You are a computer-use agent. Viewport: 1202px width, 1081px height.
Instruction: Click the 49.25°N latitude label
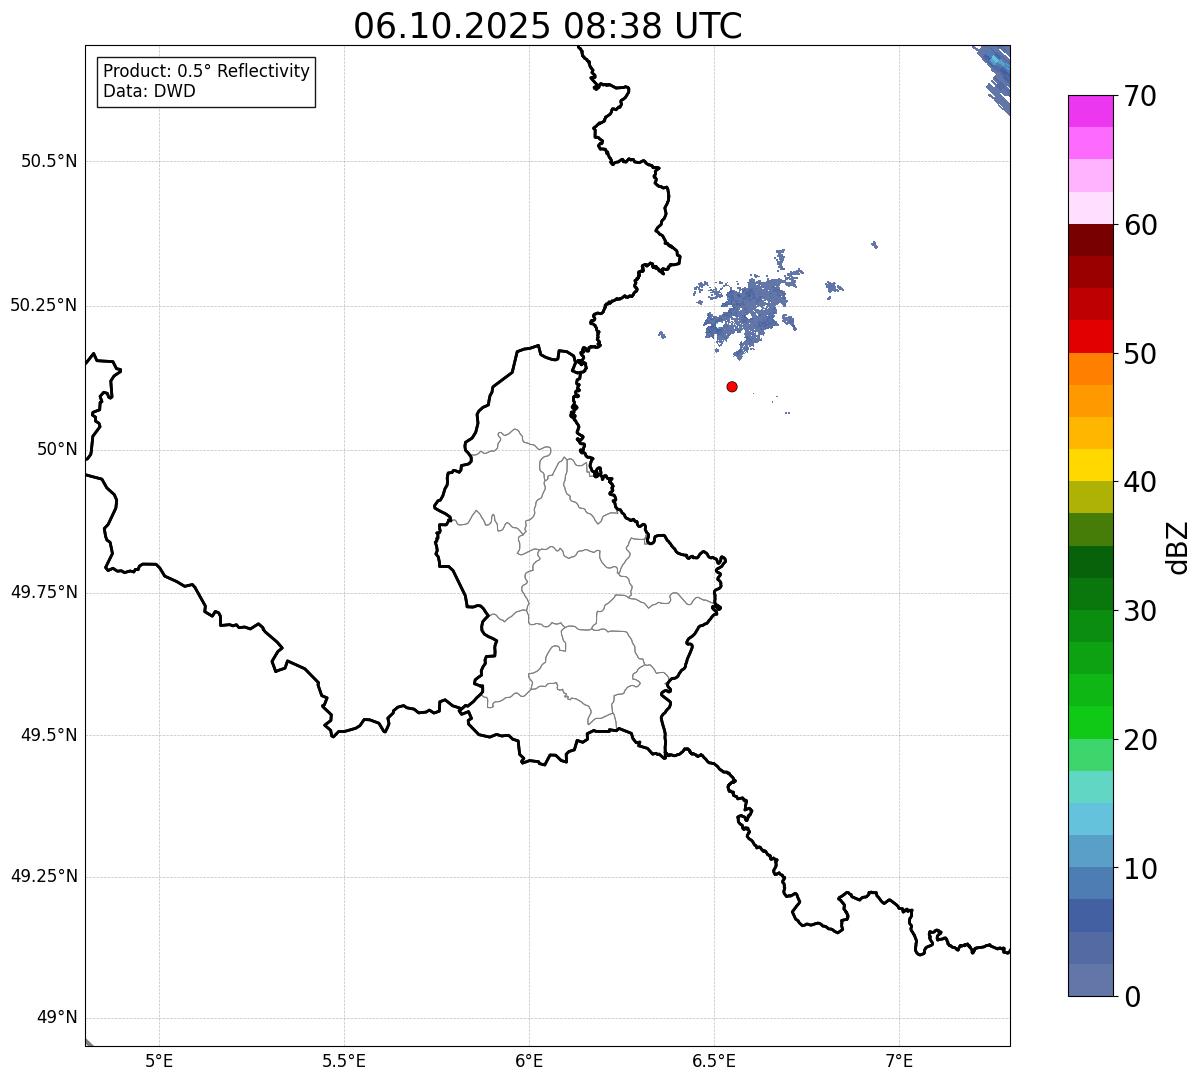[x=44, y=877]
